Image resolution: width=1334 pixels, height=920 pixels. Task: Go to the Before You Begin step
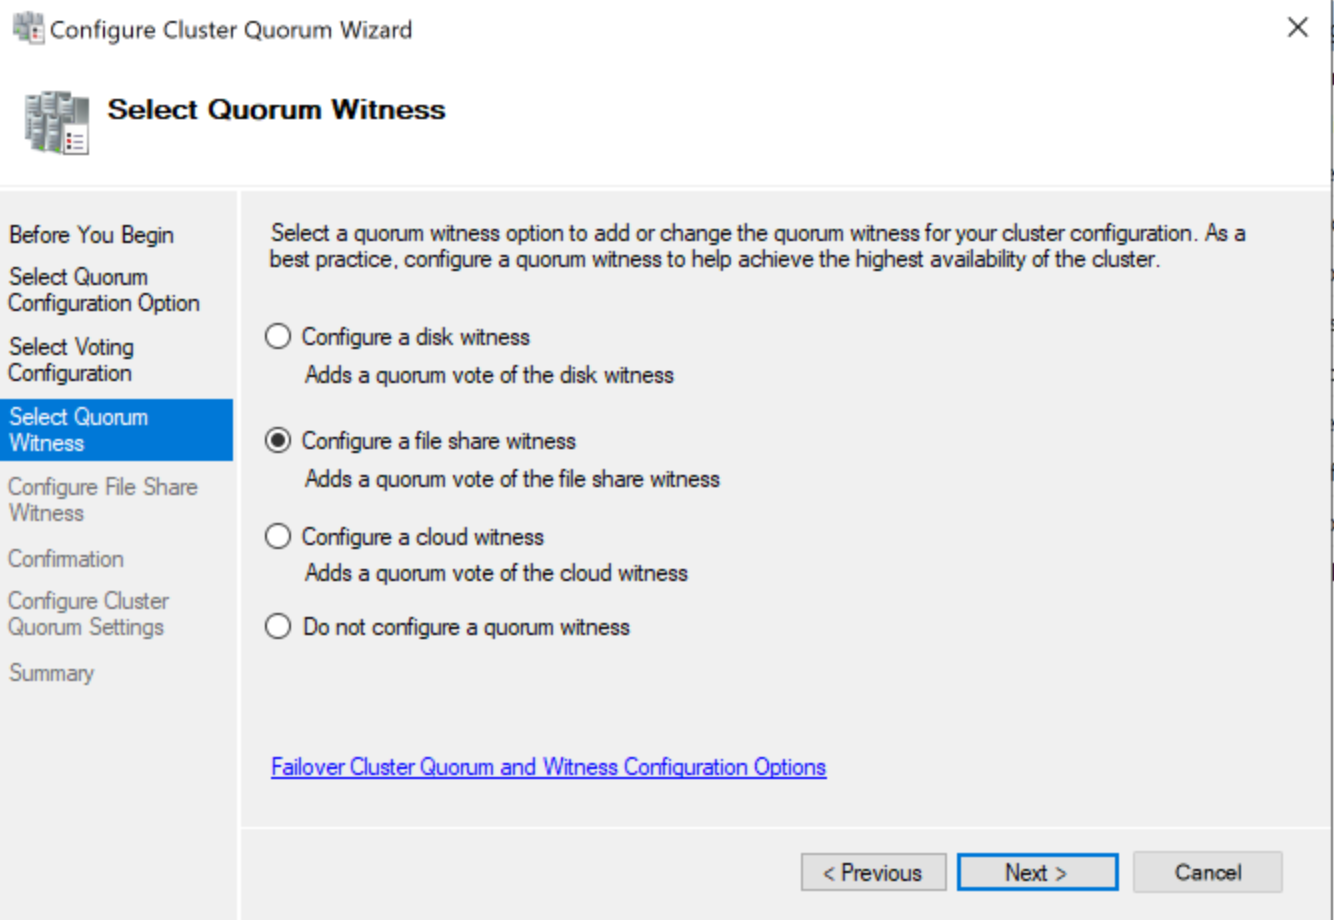point(91,235)
